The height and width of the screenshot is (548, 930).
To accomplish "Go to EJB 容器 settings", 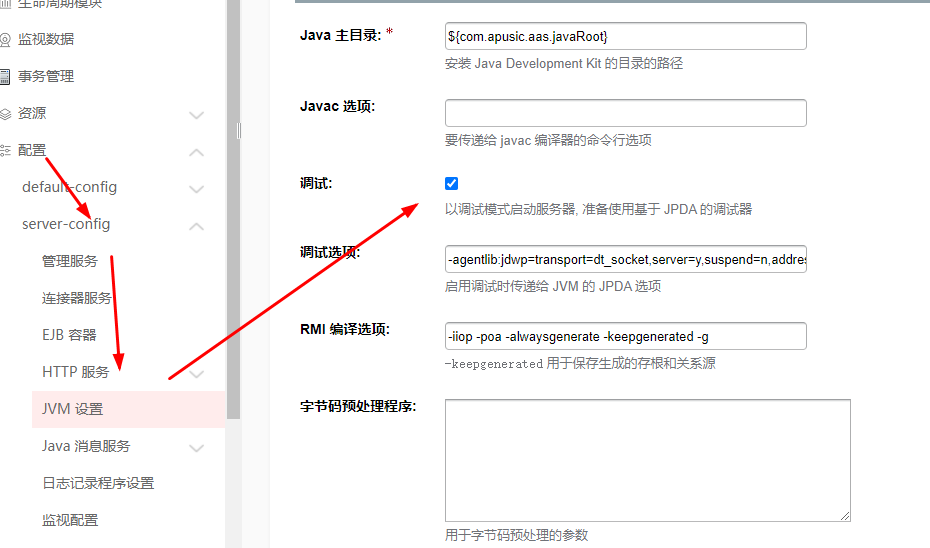I will (x=69, y=335).
